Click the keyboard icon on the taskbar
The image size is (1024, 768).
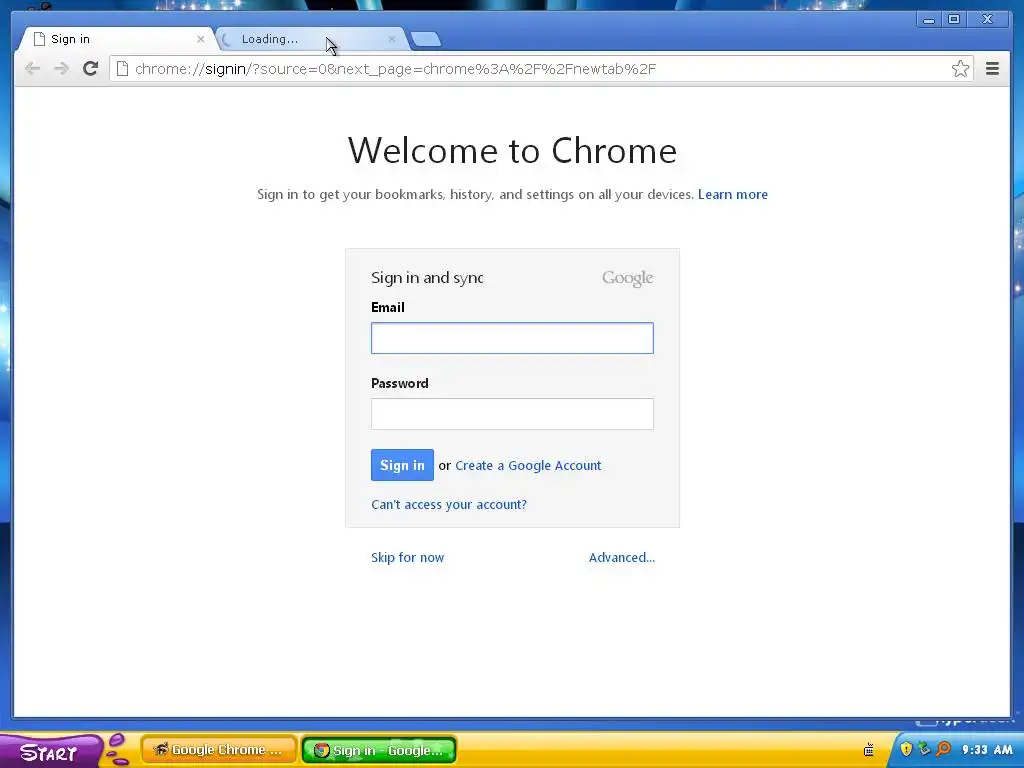coord(869,750)
